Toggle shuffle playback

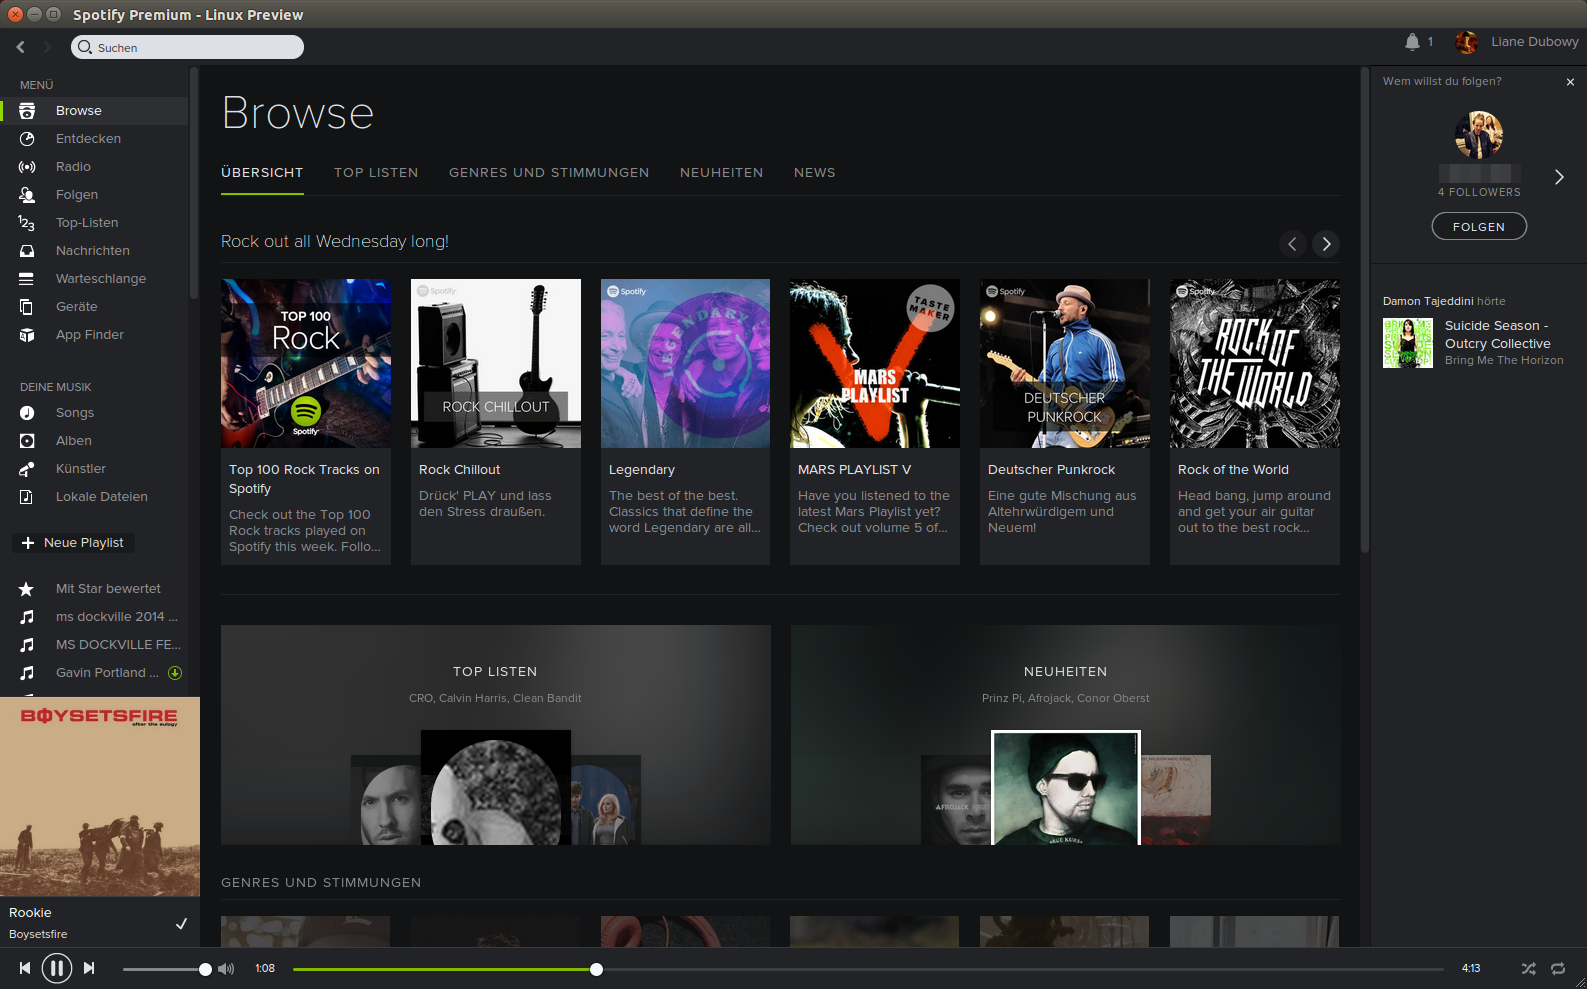tap(1529, 968)
